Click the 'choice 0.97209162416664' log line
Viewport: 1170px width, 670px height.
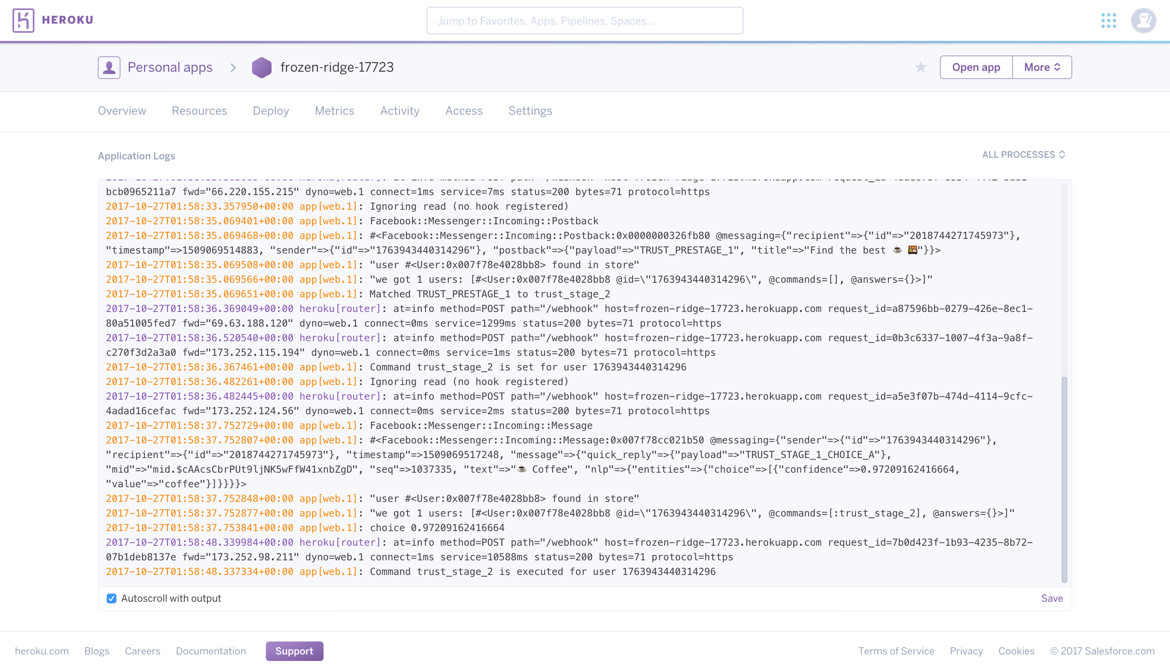click(x=305, y=527)
